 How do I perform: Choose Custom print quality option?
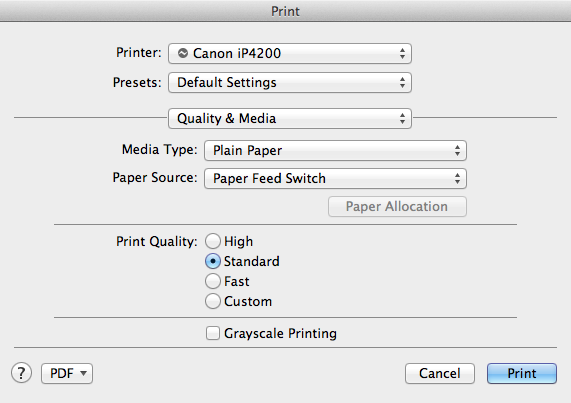coord(213,301)
